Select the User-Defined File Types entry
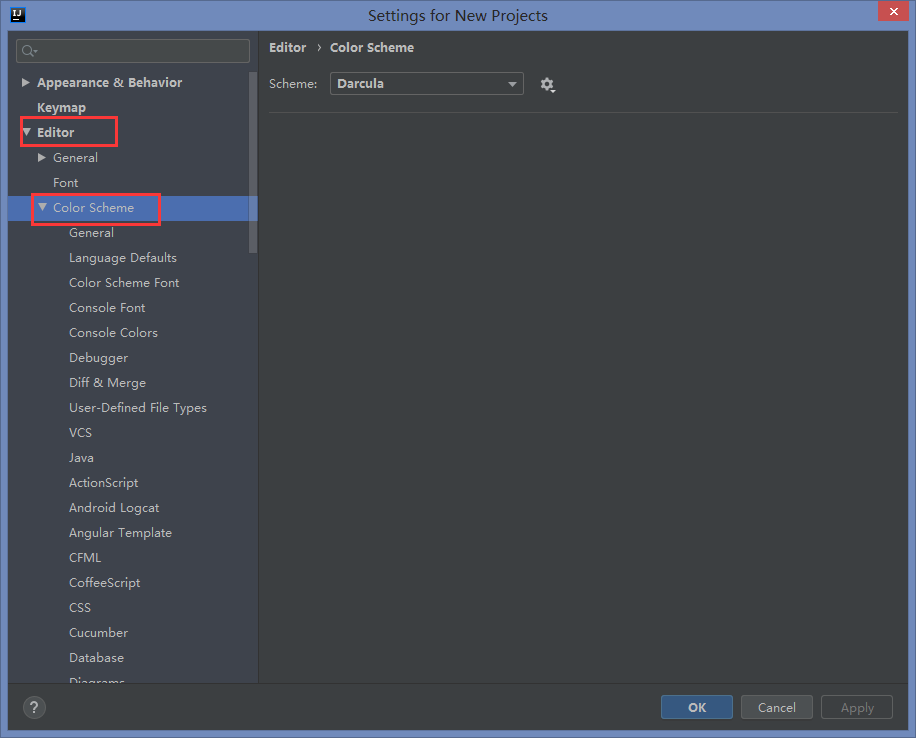The width and height of the screenshot is (916, 738). click(137, 407)
